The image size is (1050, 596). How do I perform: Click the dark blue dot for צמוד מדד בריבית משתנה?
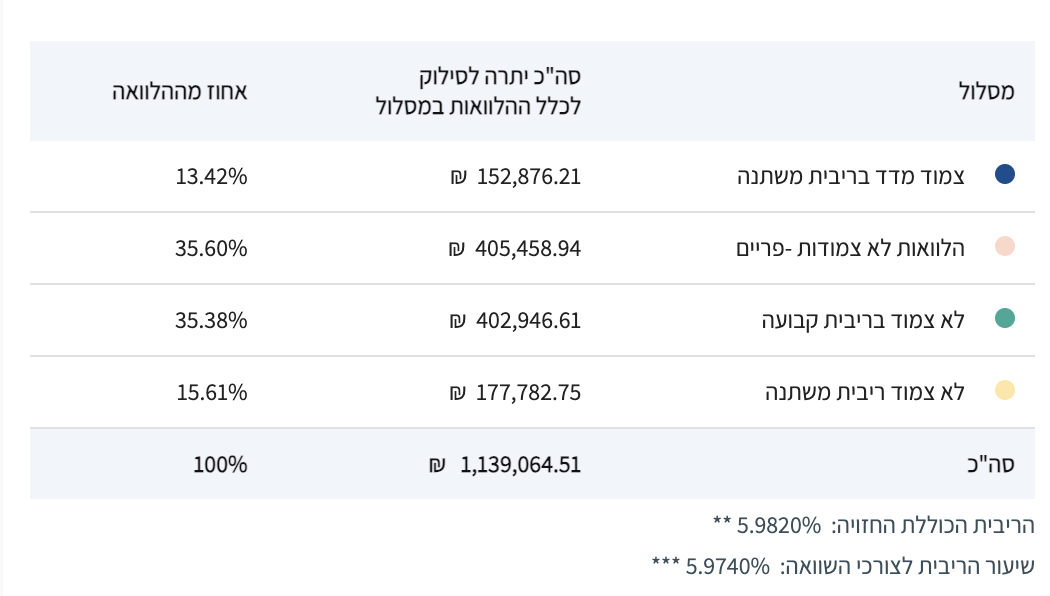[1005, 175]
